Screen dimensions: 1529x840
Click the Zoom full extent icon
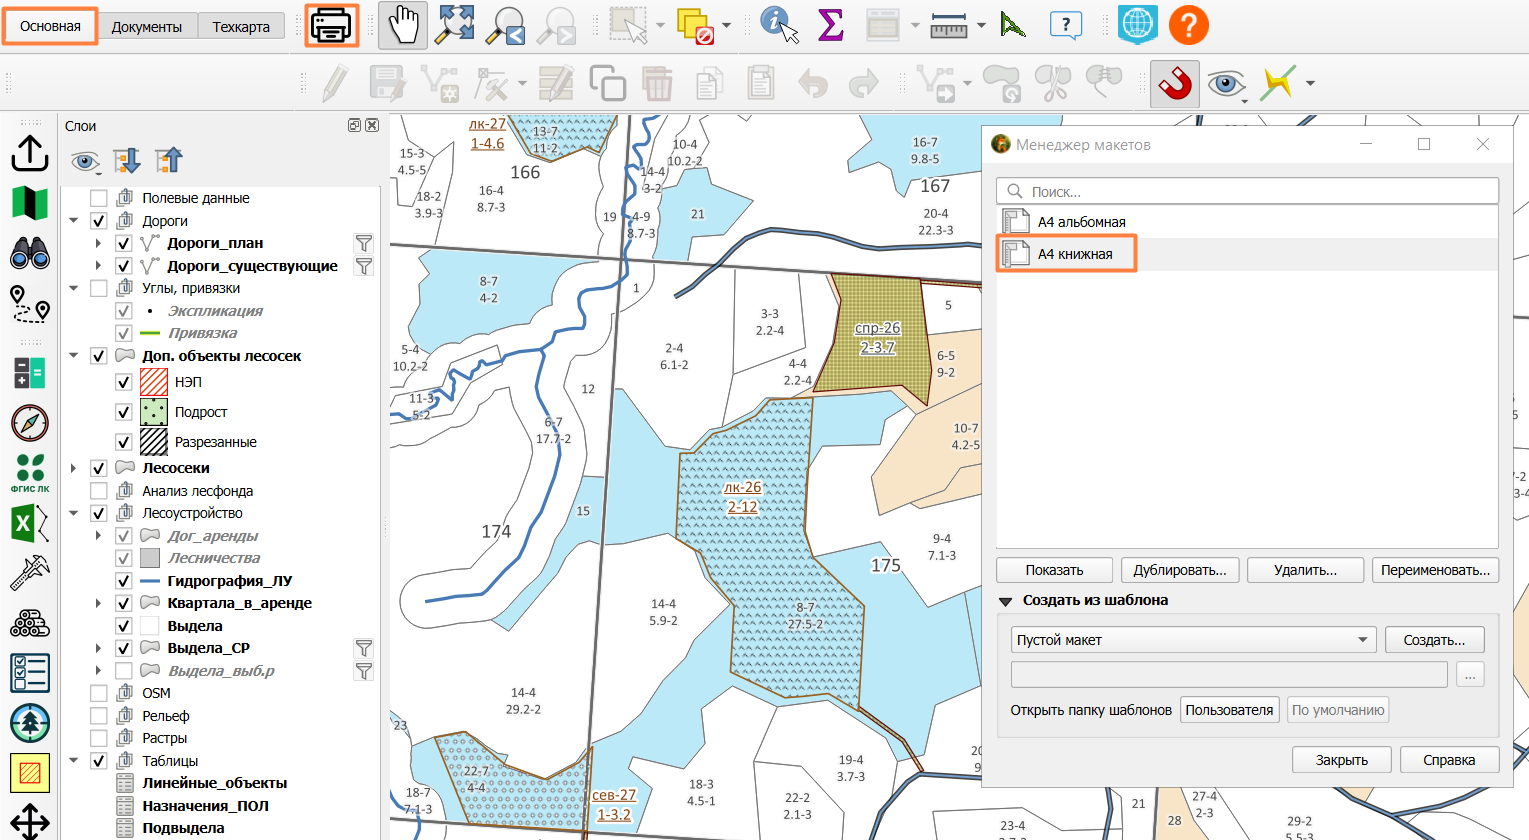pos(455,26)
